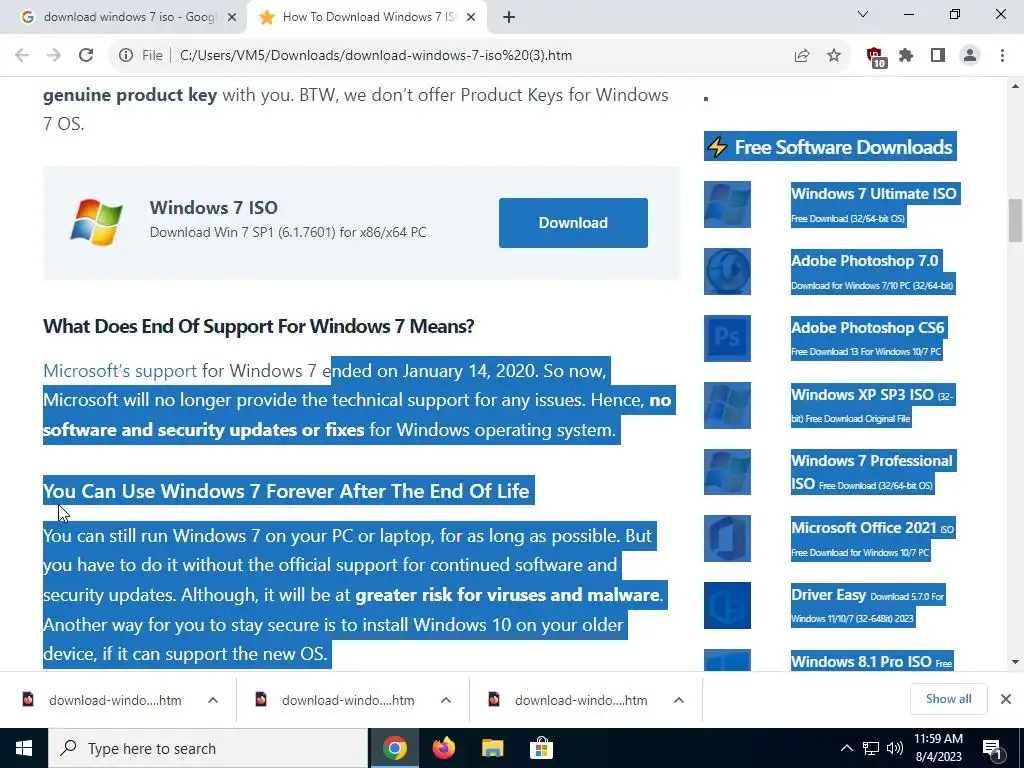Share this page icon in address bar
This screenshot has height=768, width=1024.
[x=802, y=56]
